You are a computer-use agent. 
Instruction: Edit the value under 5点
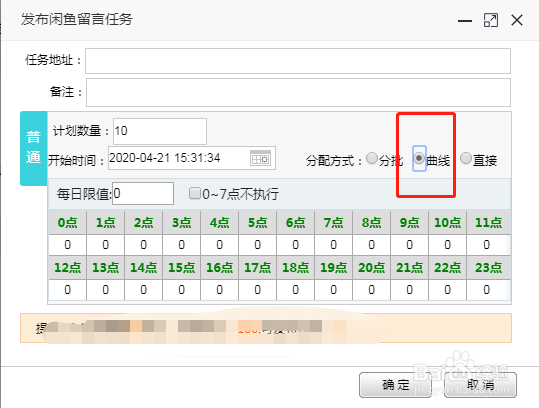257,245
